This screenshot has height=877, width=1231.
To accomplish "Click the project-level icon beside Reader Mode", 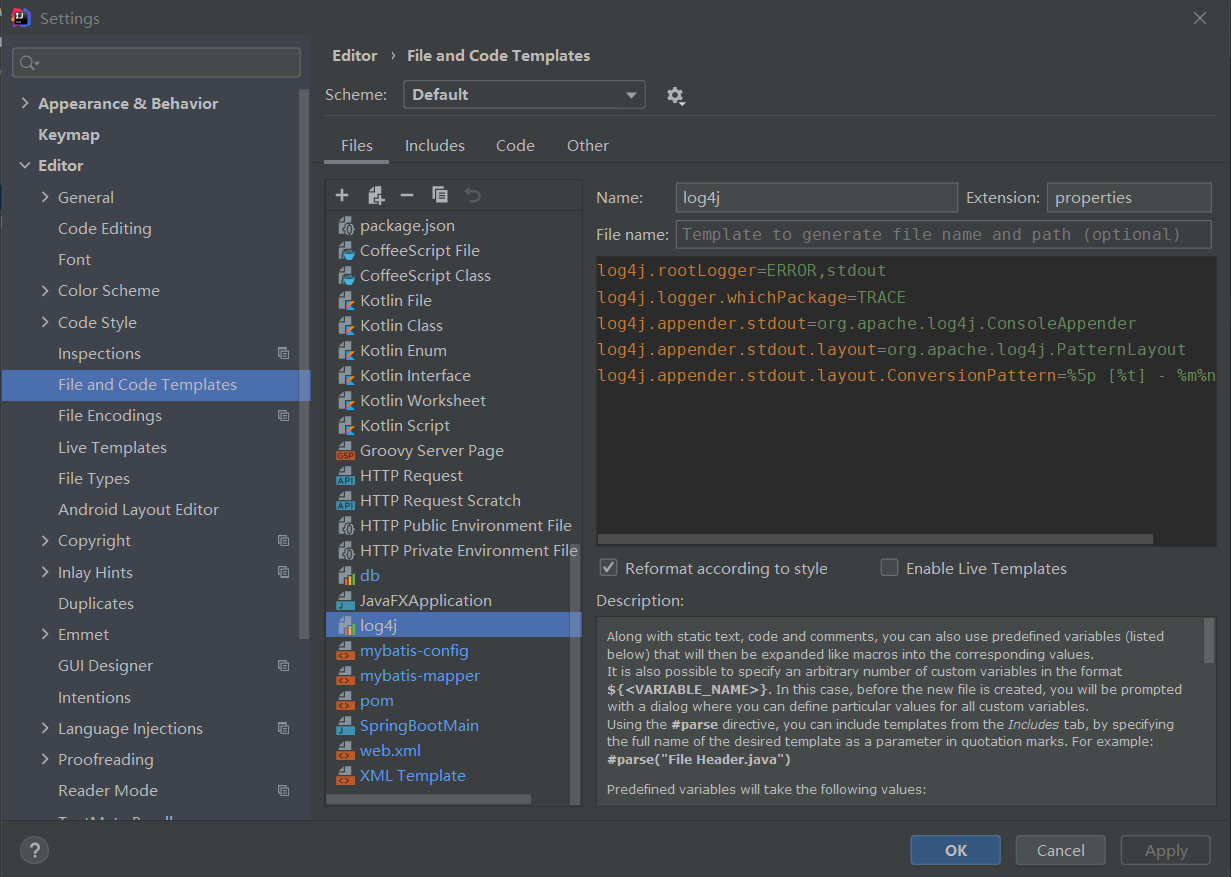I will coord(284,790).
